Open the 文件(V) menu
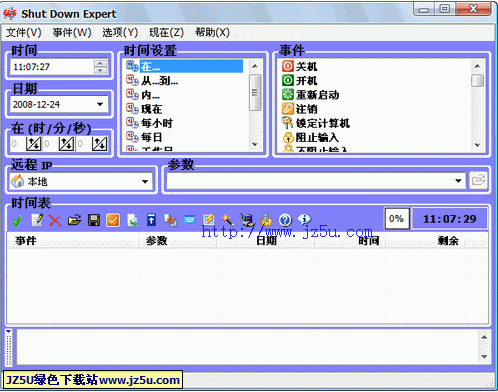The image size is (498, 392). click(x=24, y=32)
